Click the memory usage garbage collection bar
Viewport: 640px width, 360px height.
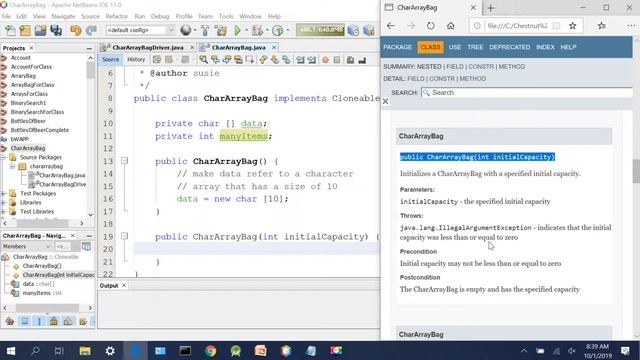tap(320, 30)
